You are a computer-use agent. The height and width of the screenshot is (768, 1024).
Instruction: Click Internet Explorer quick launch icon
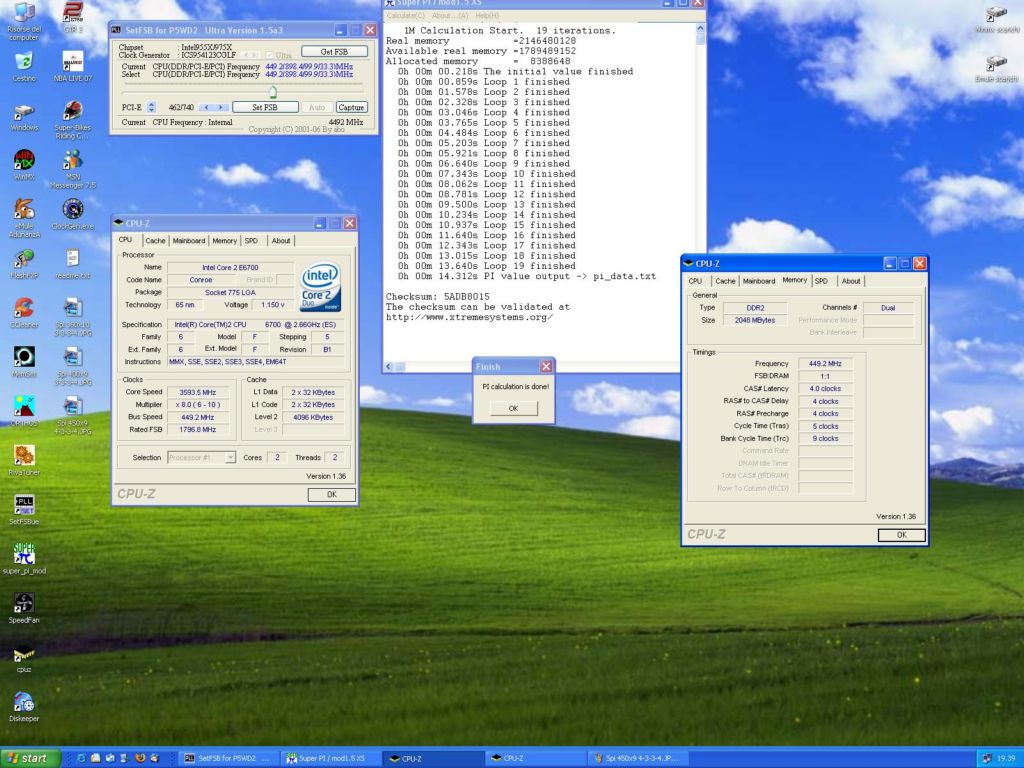coord(81,758)
